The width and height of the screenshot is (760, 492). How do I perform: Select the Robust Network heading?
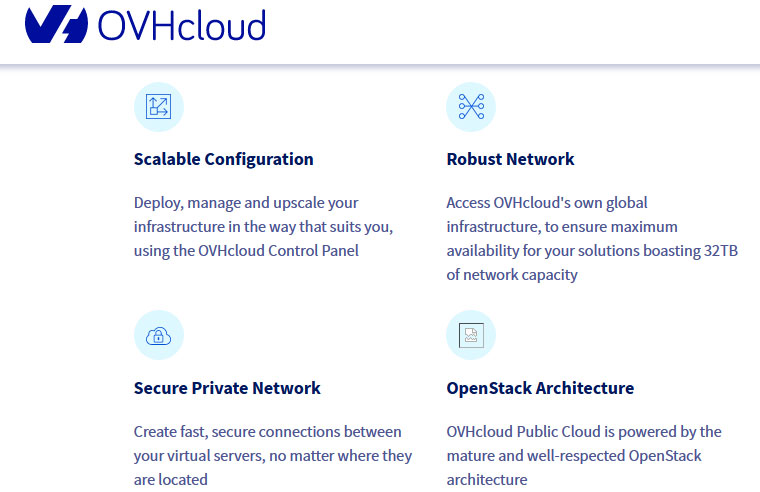pyautogui.click(x=510, y=159)
